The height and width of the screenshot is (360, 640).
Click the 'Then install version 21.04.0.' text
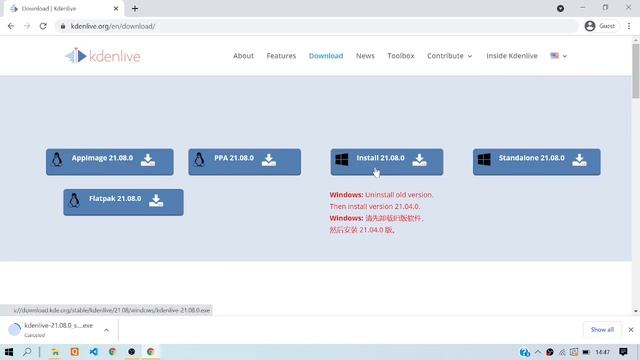pos(375,207)
